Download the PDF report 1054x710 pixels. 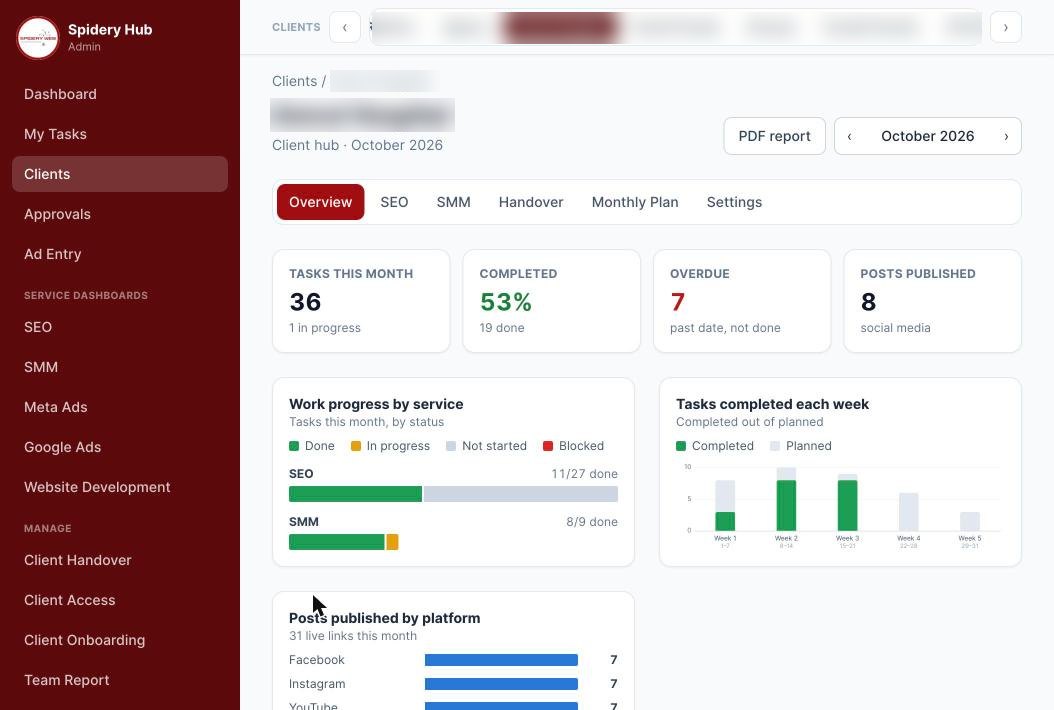click(x=774, y=136)
